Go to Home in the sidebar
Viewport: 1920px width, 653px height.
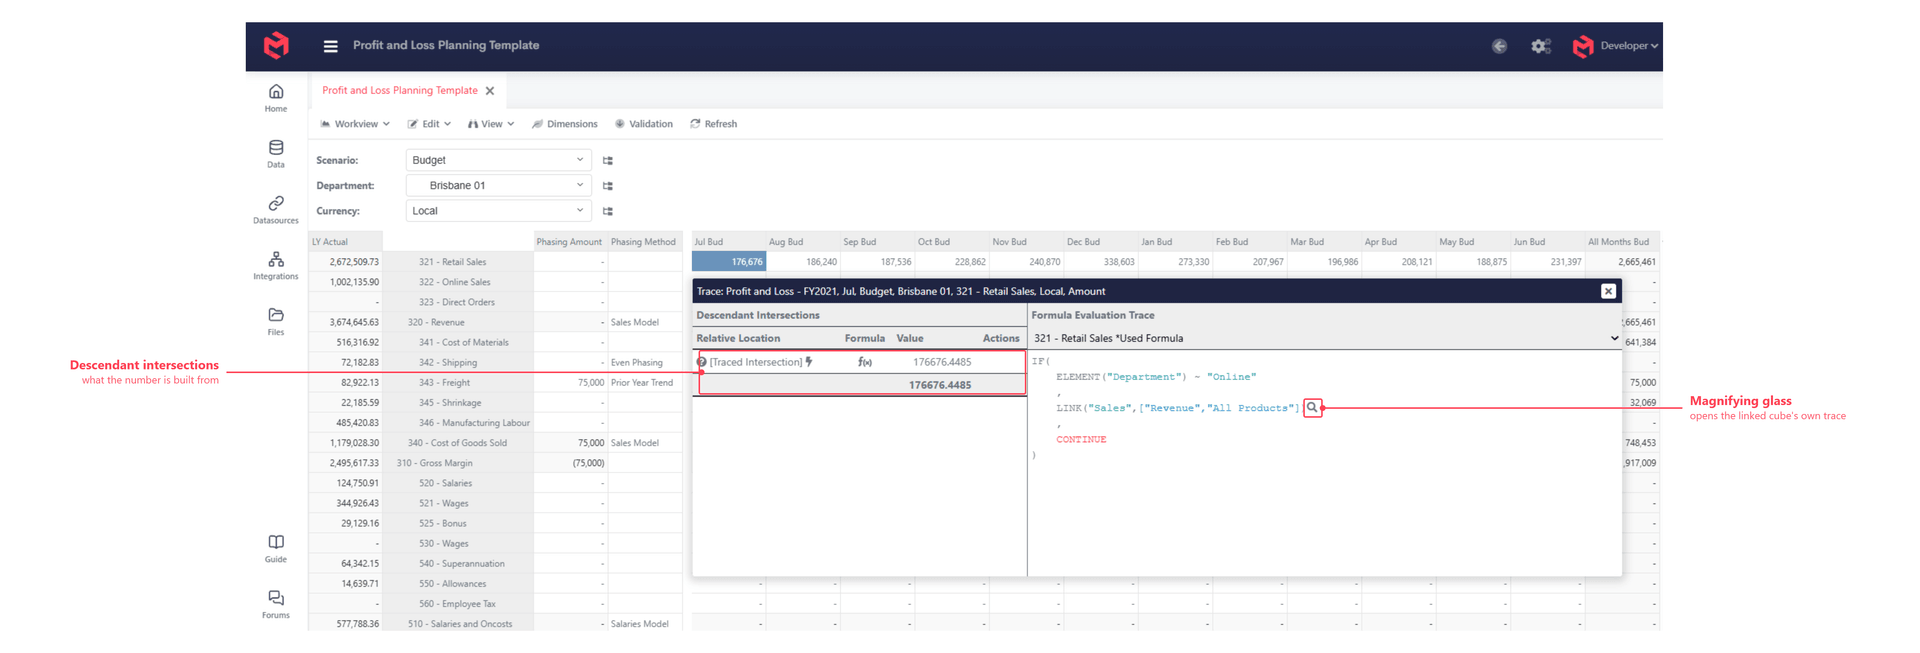pyautogui.click(x=276, y=98)
